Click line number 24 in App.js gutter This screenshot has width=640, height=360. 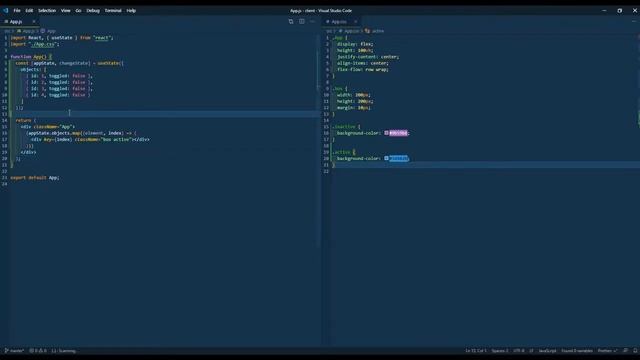[4, 184]
